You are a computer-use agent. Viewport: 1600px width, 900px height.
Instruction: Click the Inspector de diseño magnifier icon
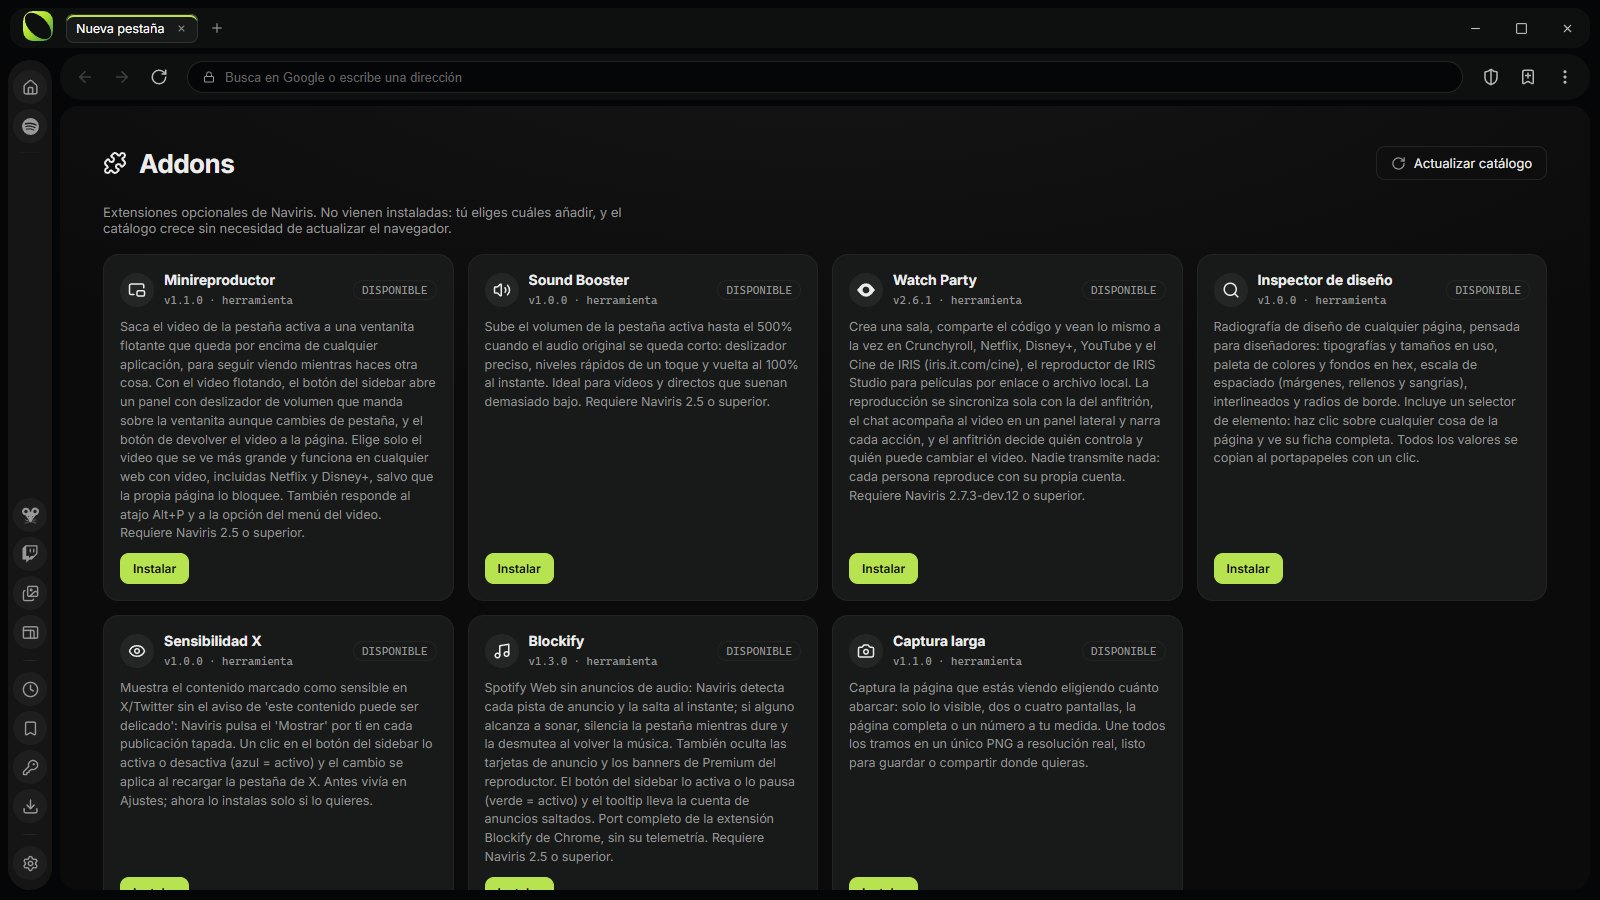click(1230, 290)
